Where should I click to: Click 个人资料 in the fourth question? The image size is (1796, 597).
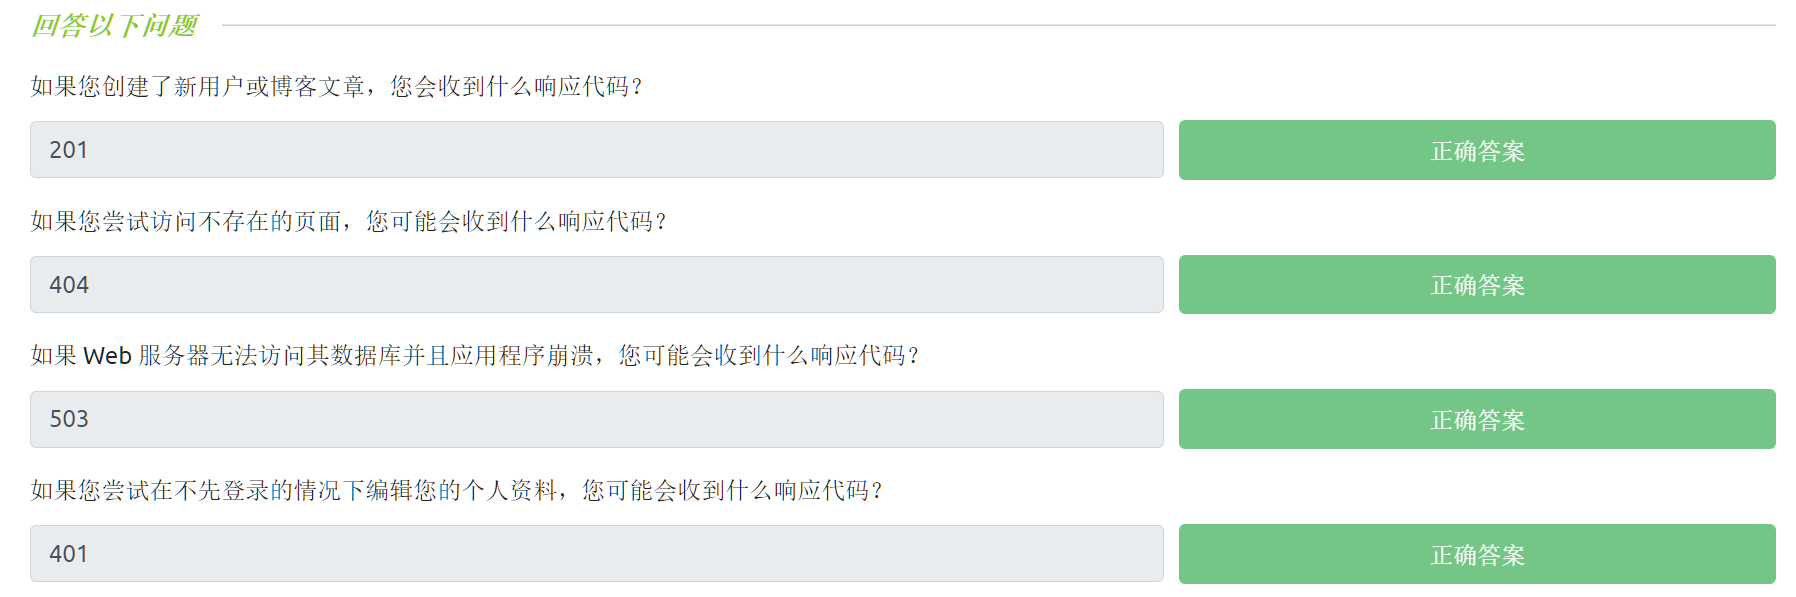tap(510, 490)
